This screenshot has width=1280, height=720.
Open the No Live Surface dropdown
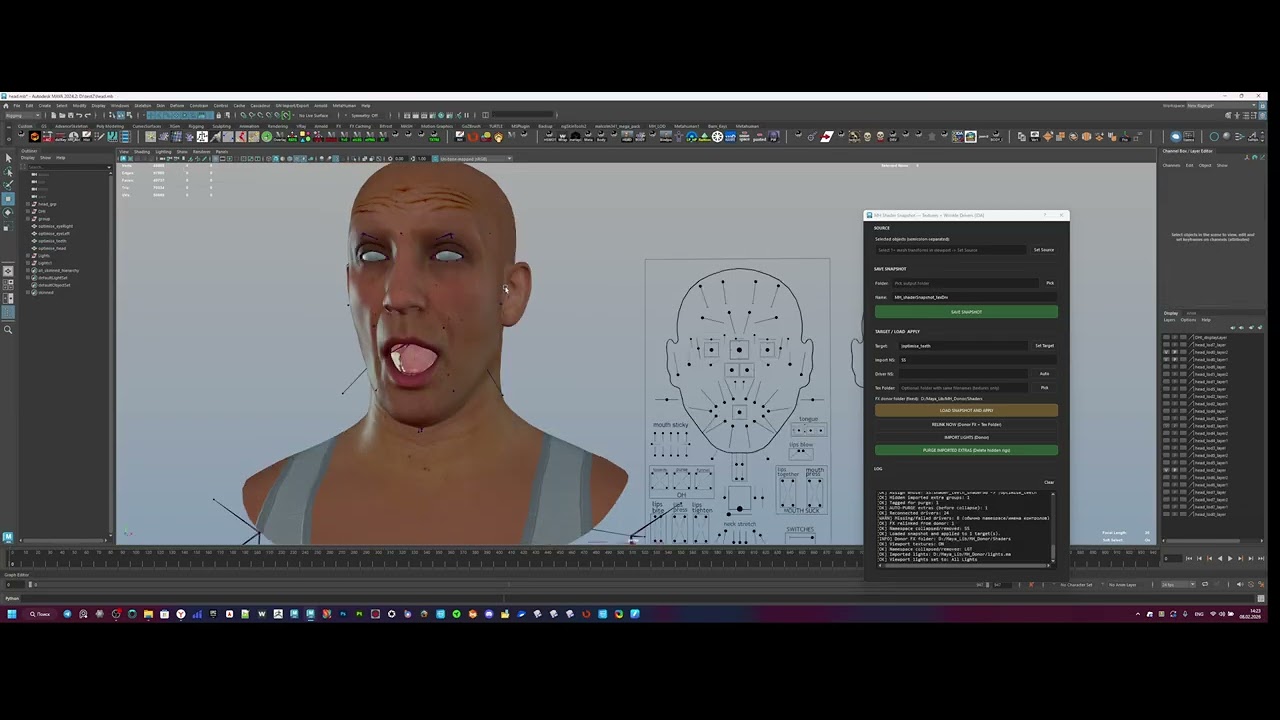312,115
